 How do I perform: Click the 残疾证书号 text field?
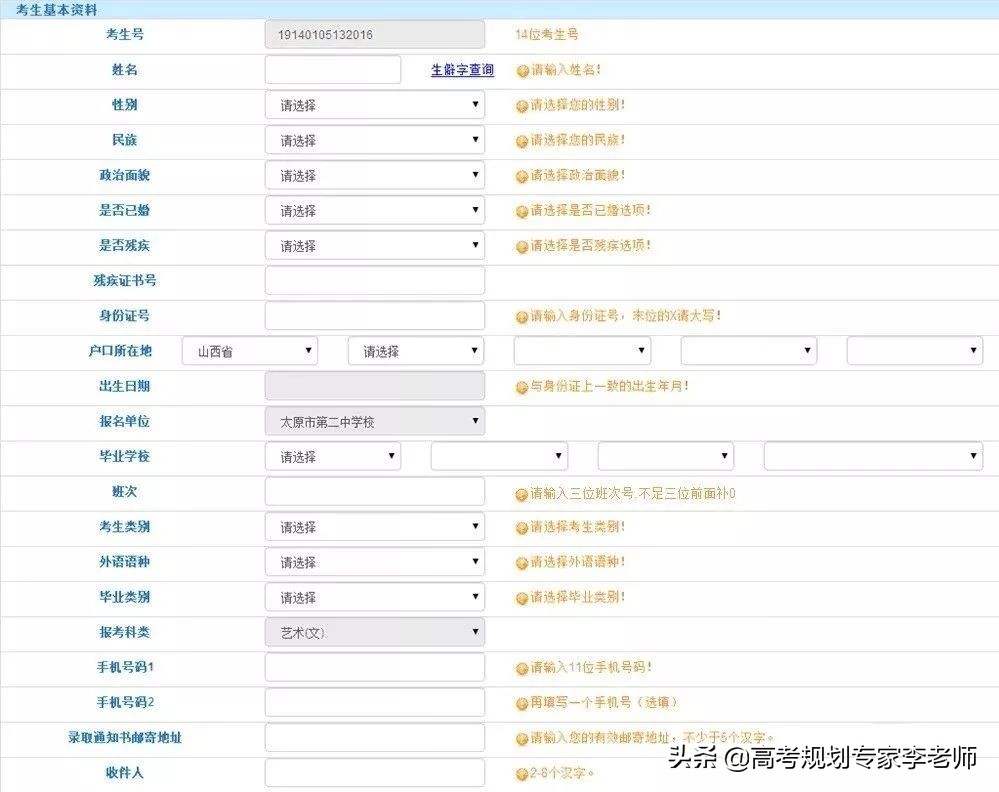pos(374,281)
